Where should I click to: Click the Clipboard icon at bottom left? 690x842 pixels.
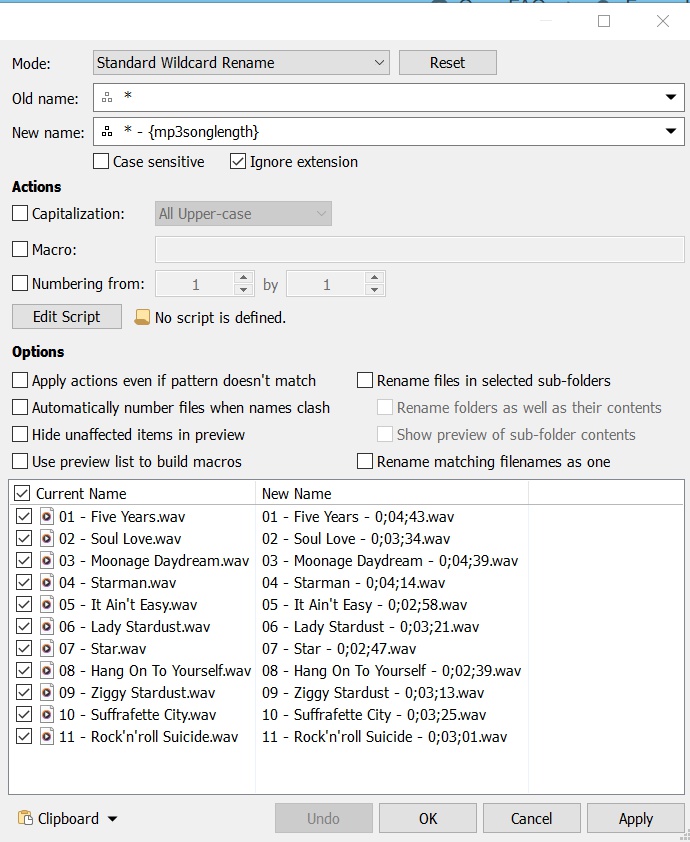tap(25, 818)
